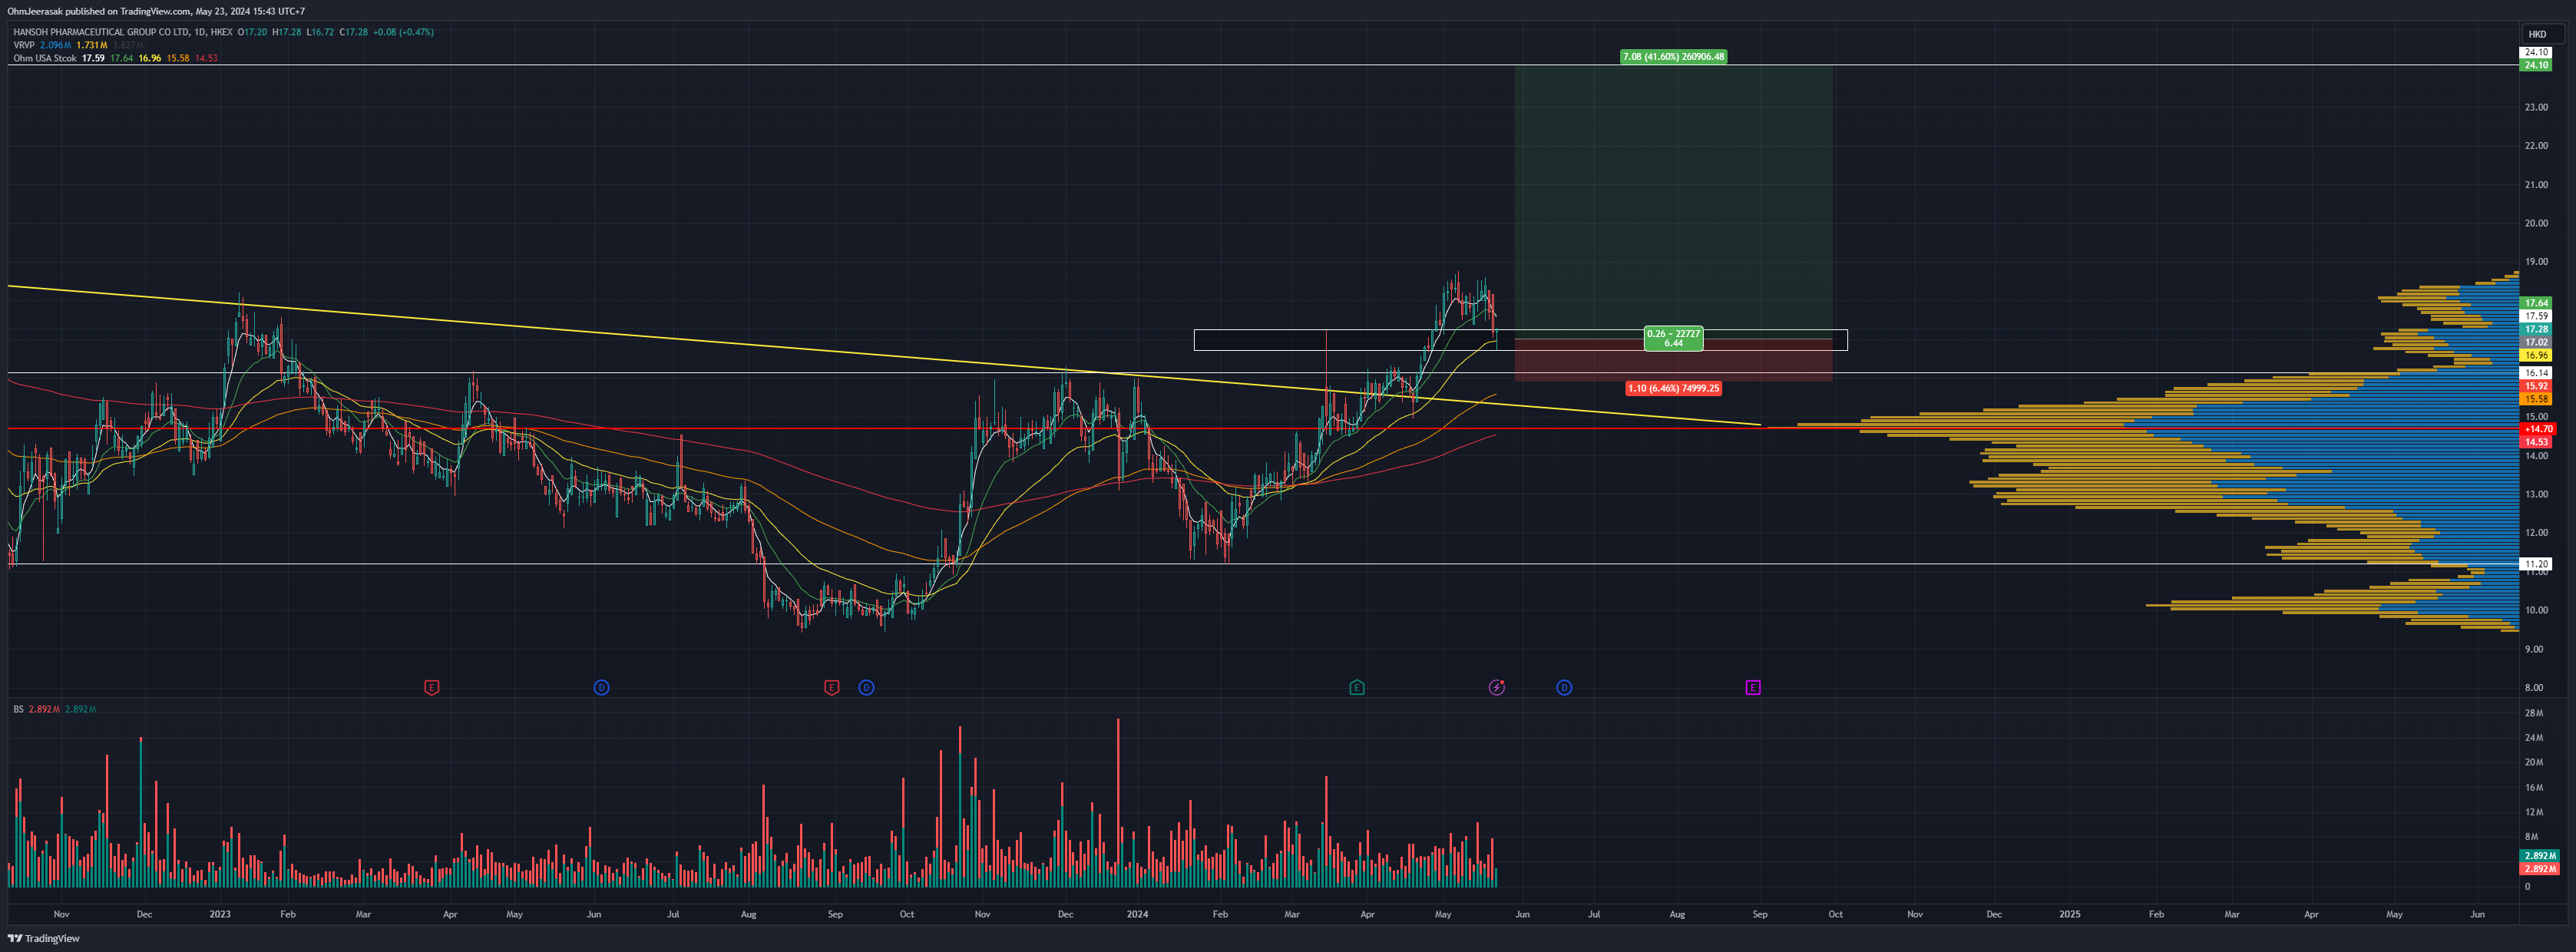Click the teal 17.28 current price label
This screenshot has width=2576, height=952.
pos(2536,329)
